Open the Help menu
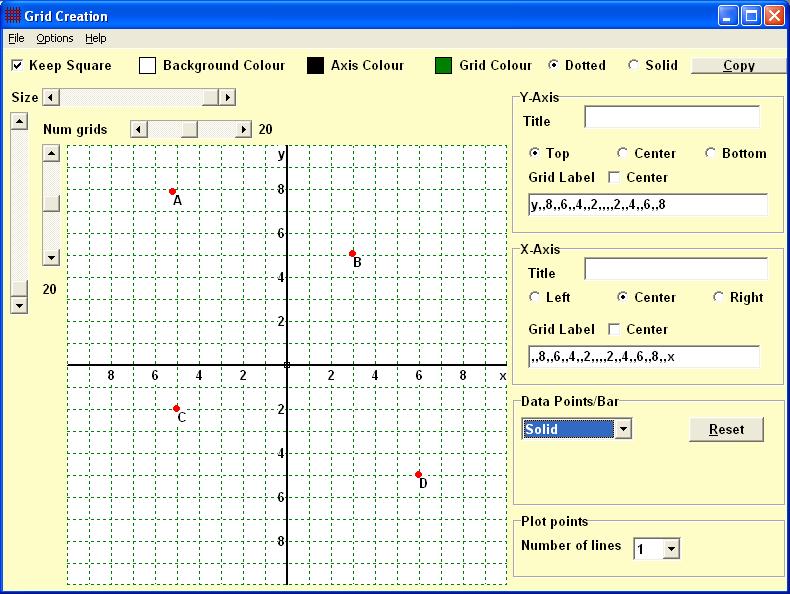The height and width of the screenshot is (594, 790). pyautogui.click(x=95, y=38)
